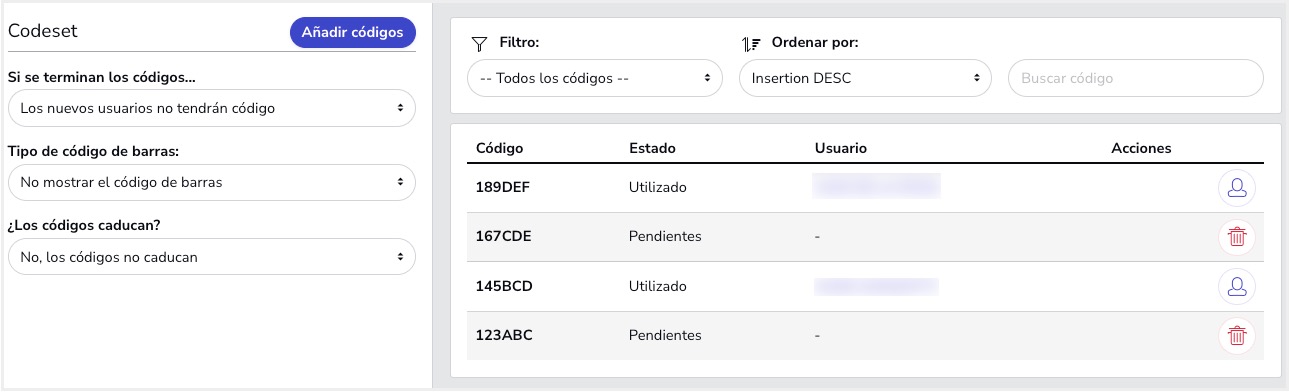The height and width of the screenshot is (392, 1289).
Task: Open user profile icon for code 189DEF
Action: click(1237, 187)
